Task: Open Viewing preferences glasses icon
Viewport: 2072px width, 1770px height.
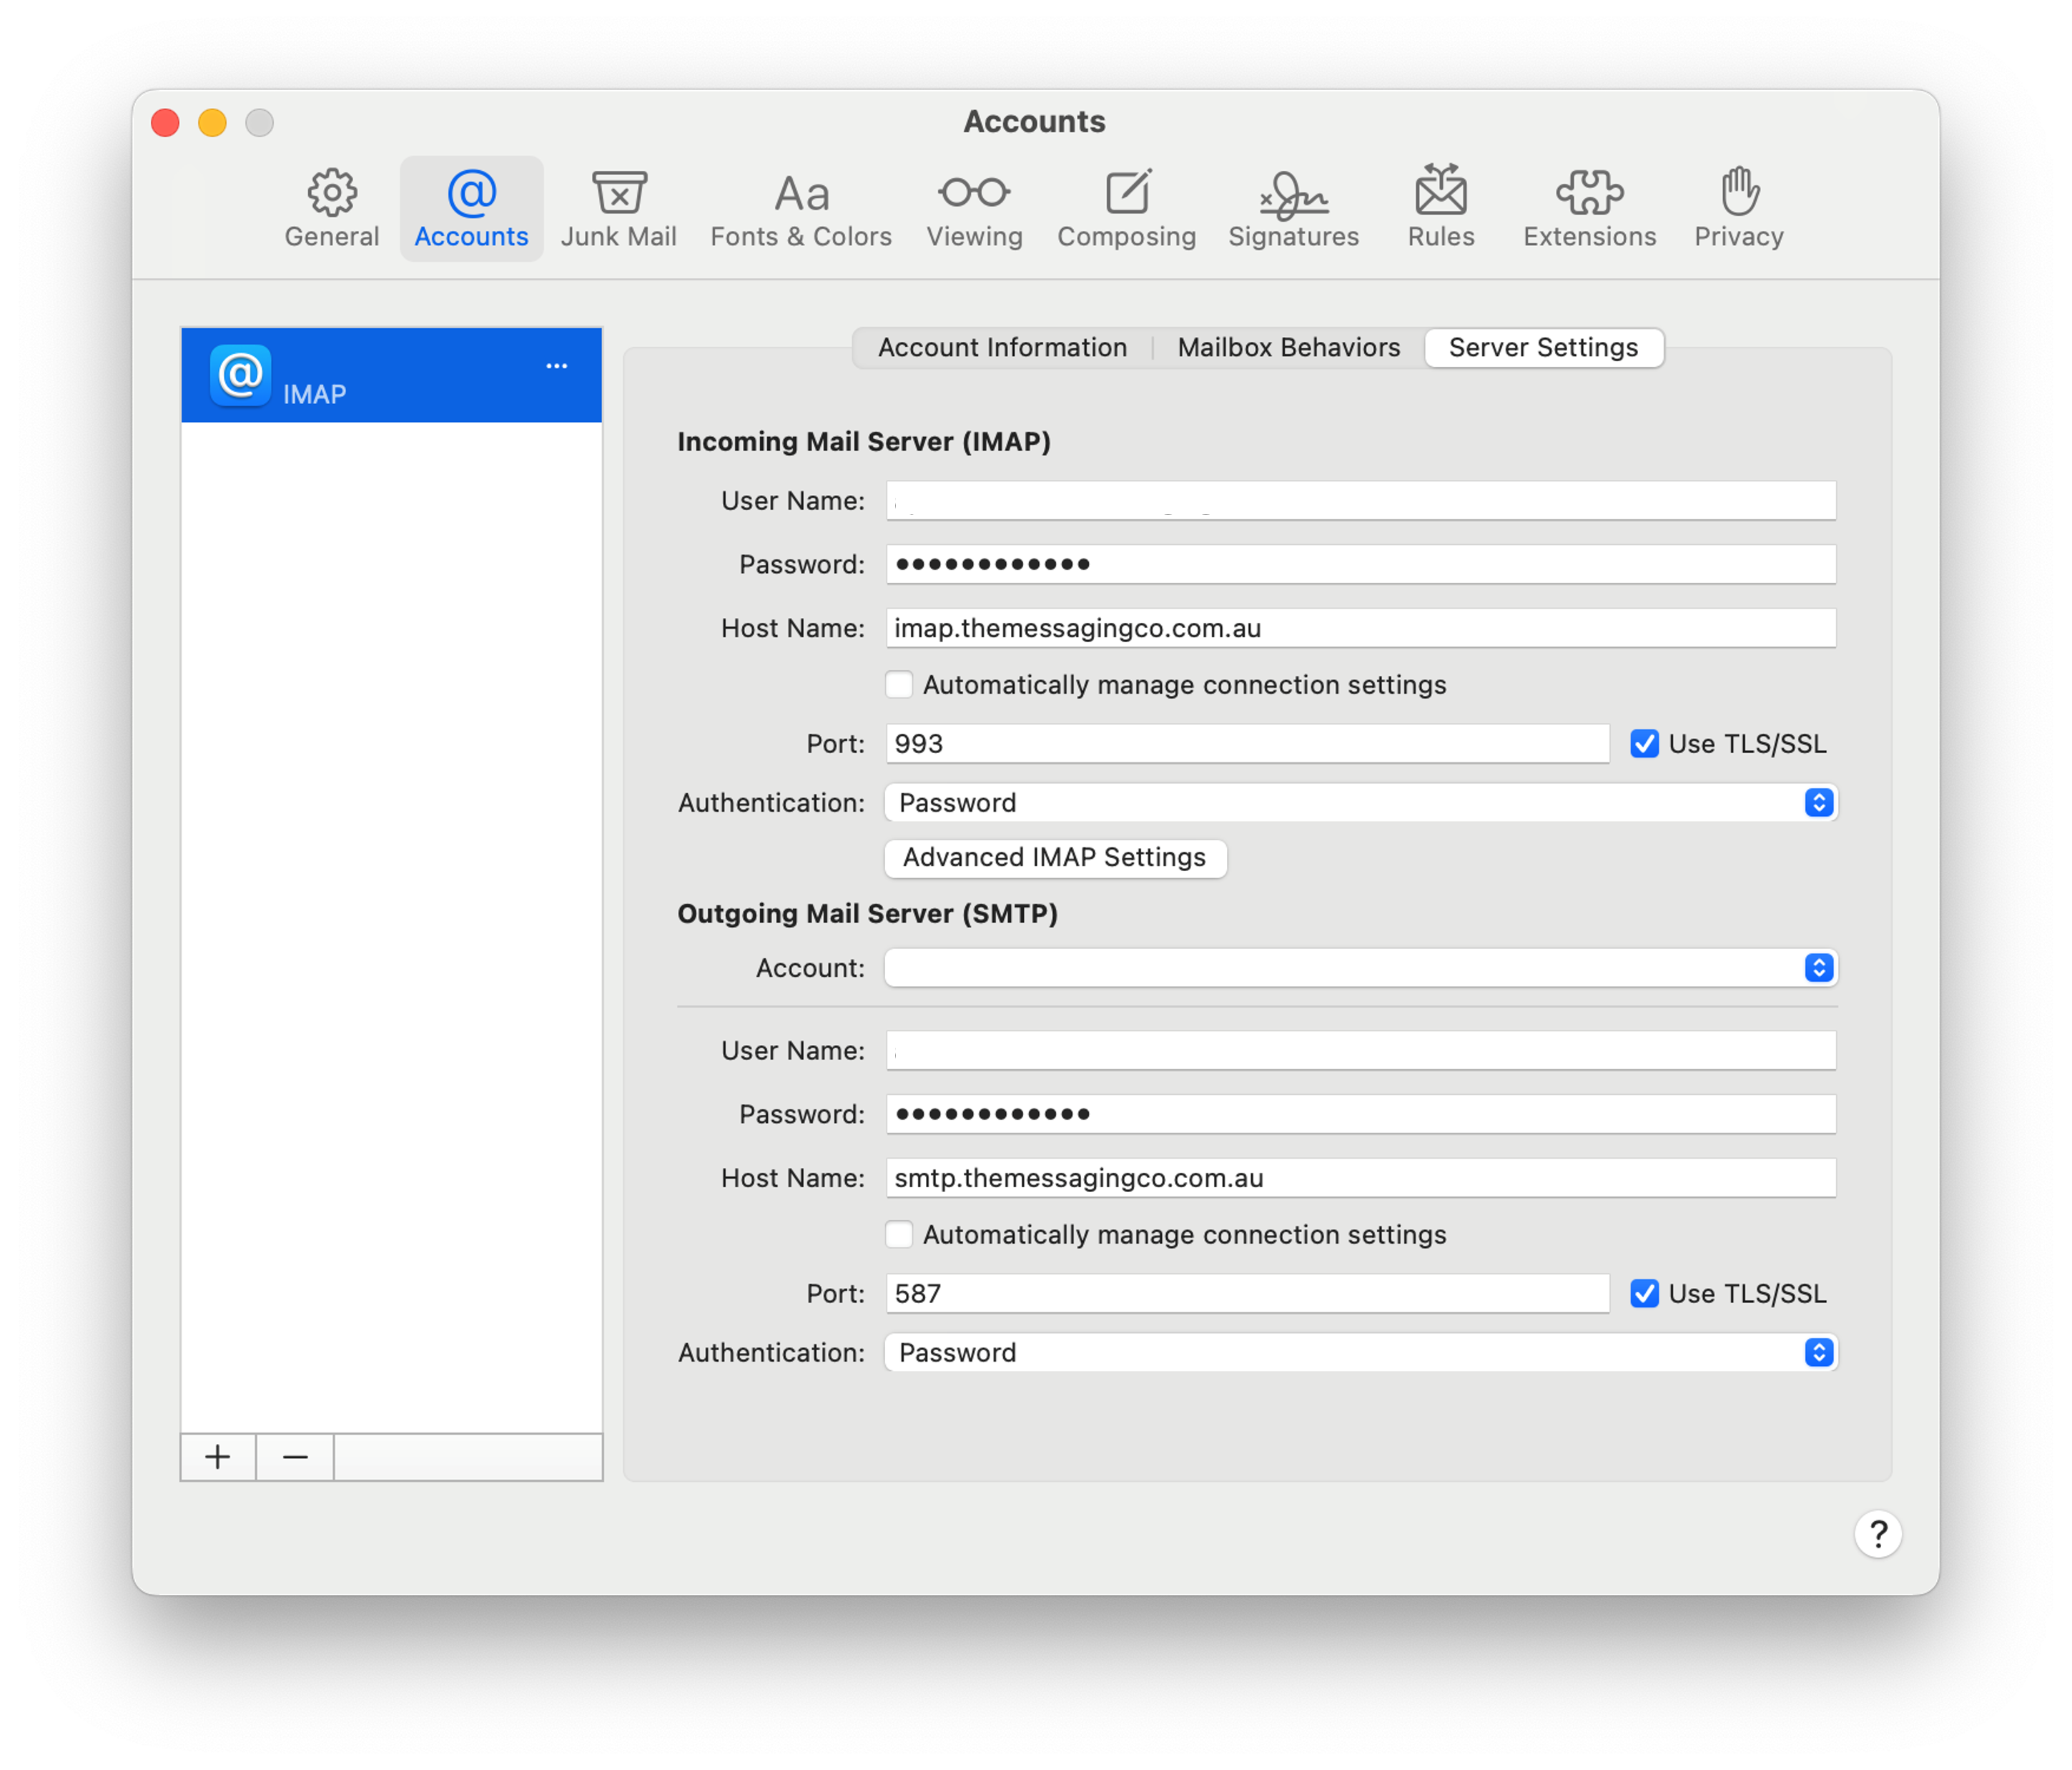Action: (974, 192)
